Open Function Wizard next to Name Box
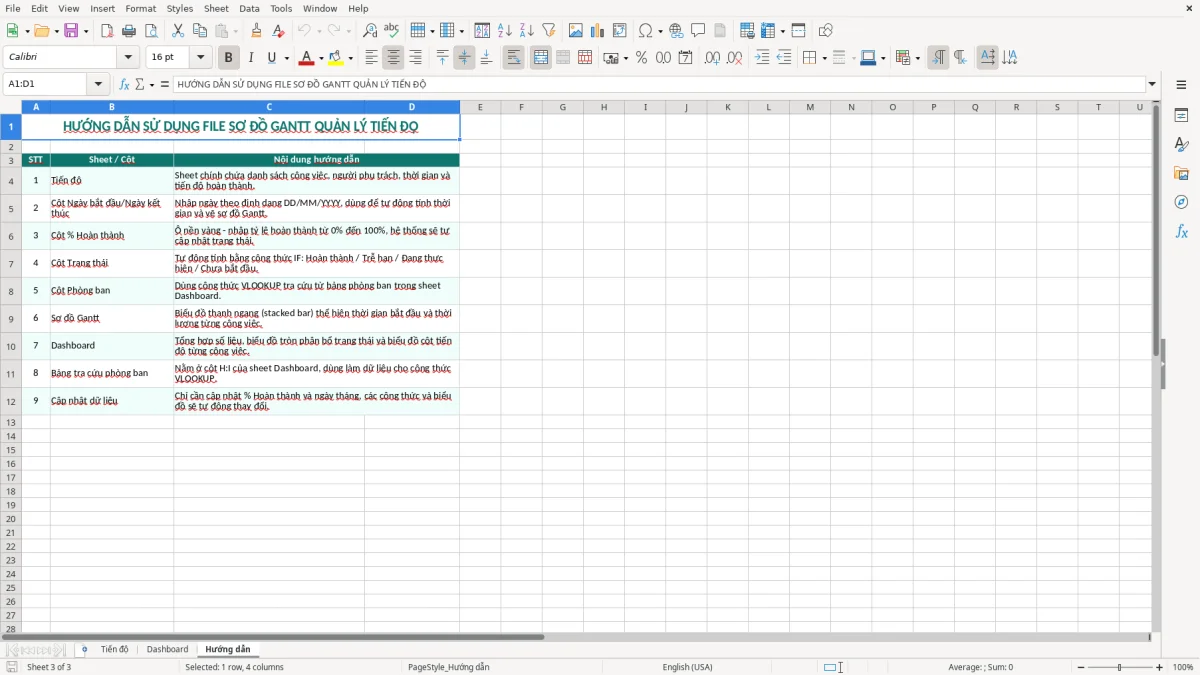1200x675 pixels. (x=124, y=85)
